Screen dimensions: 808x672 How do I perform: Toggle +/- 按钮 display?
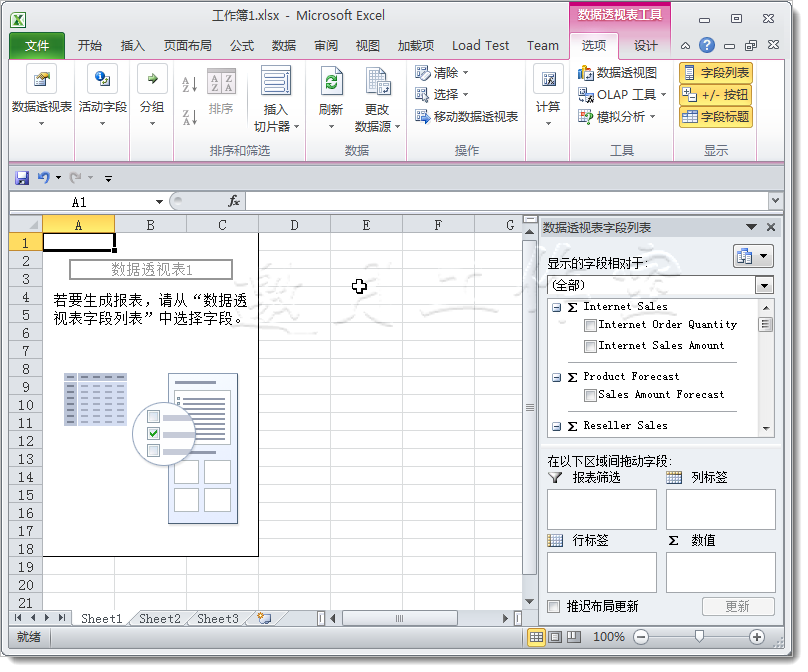716,94
